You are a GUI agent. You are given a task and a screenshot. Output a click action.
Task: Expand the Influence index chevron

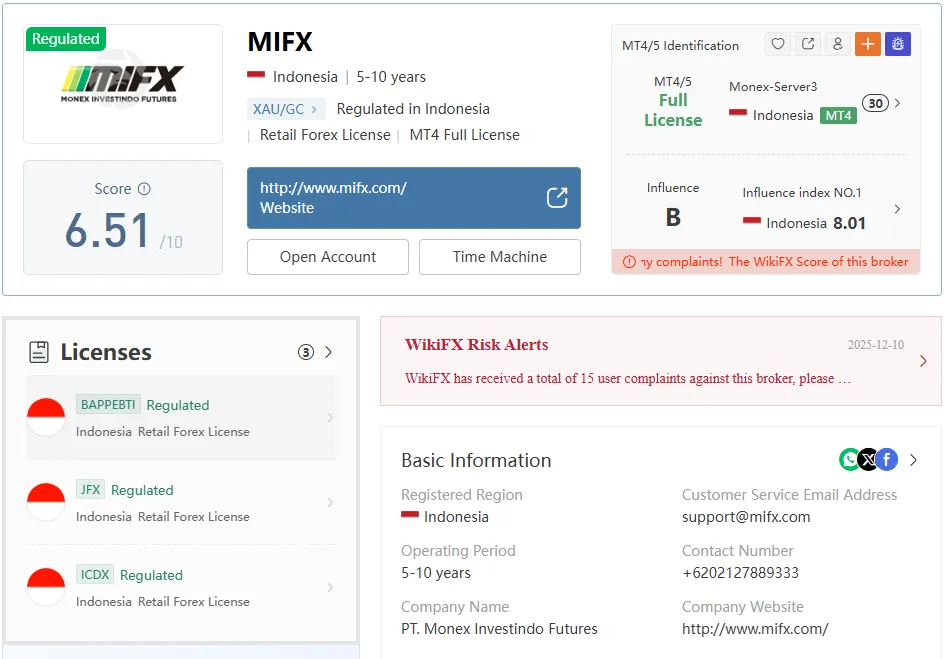[898, 209]
